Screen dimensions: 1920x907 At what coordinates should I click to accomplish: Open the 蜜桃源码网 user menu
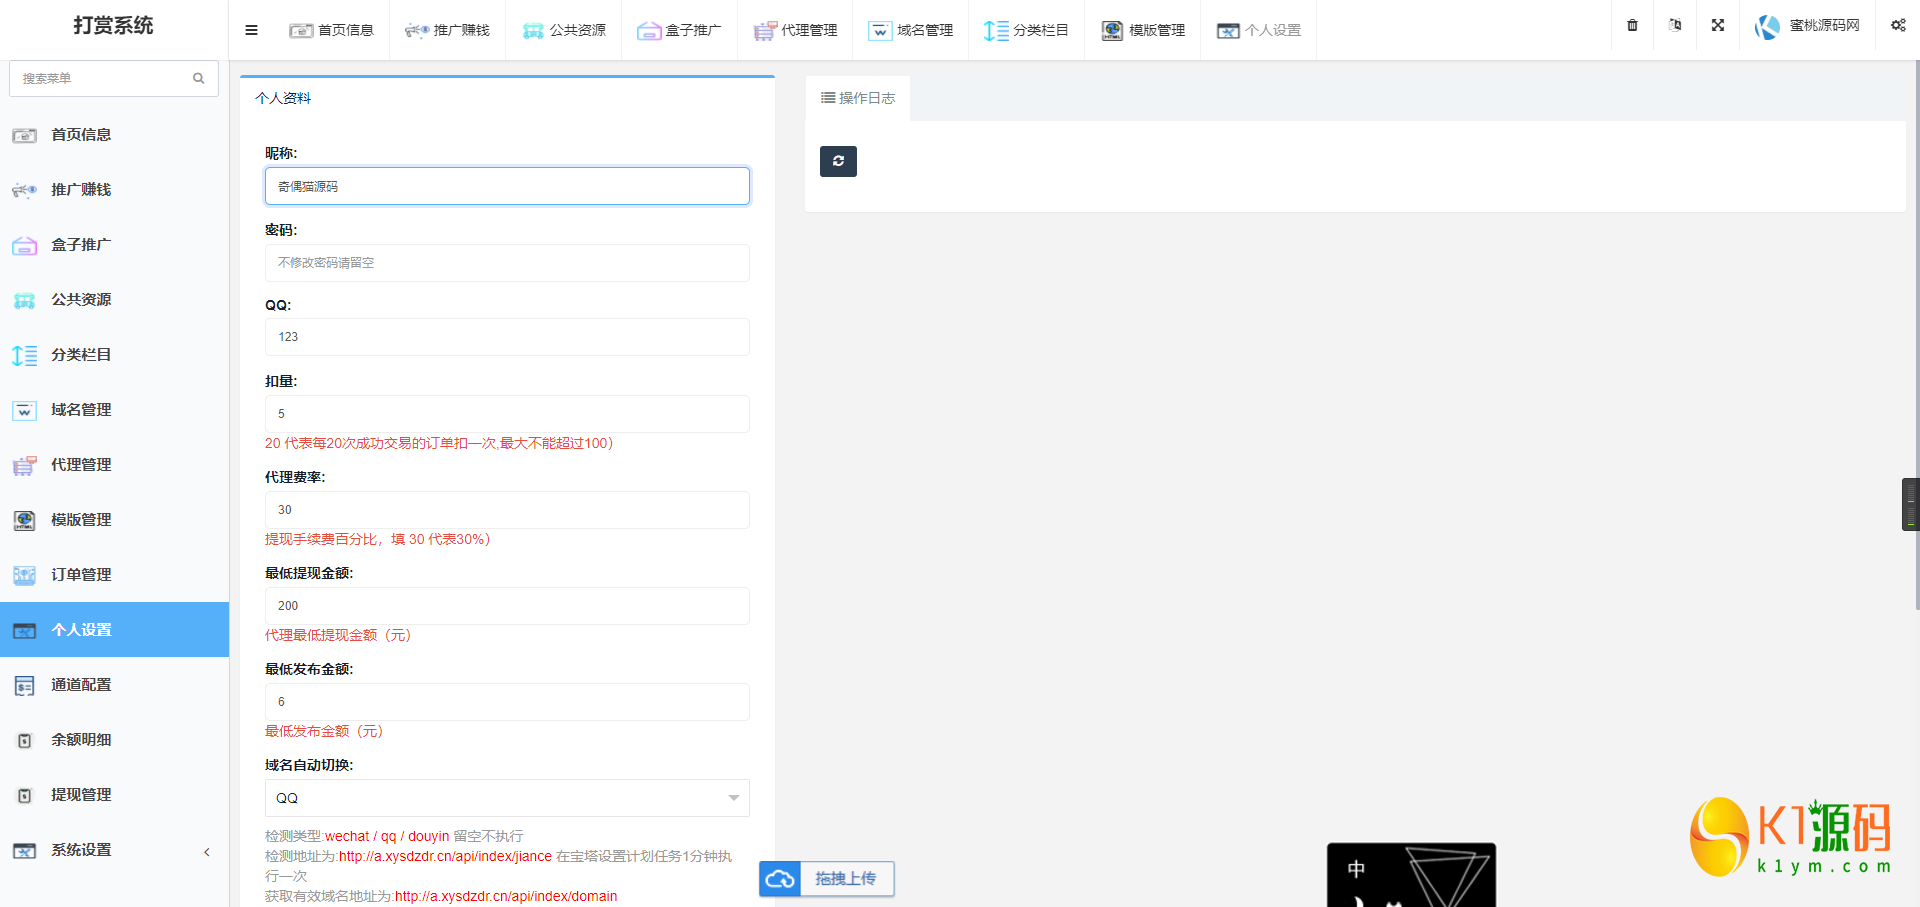coord(1808,26)
